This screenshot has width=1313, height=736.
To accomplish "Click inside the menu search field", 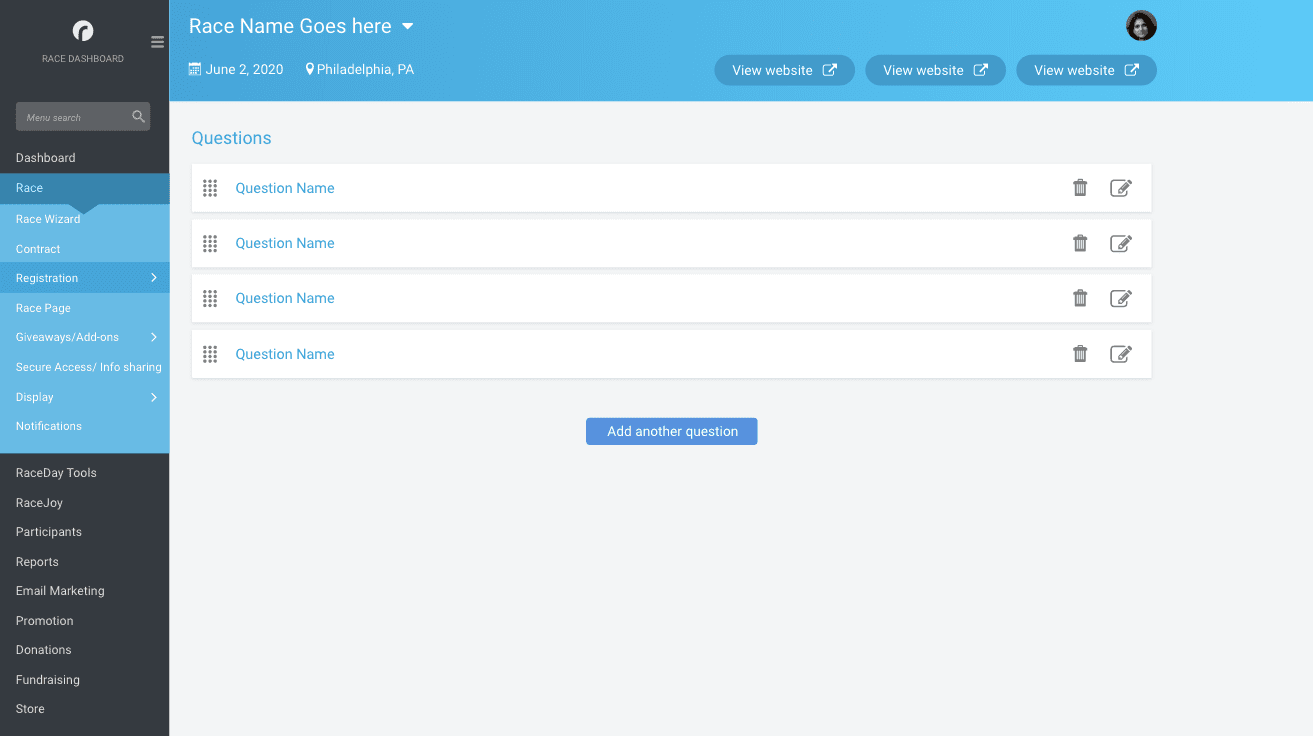I will tap(70, 116).
